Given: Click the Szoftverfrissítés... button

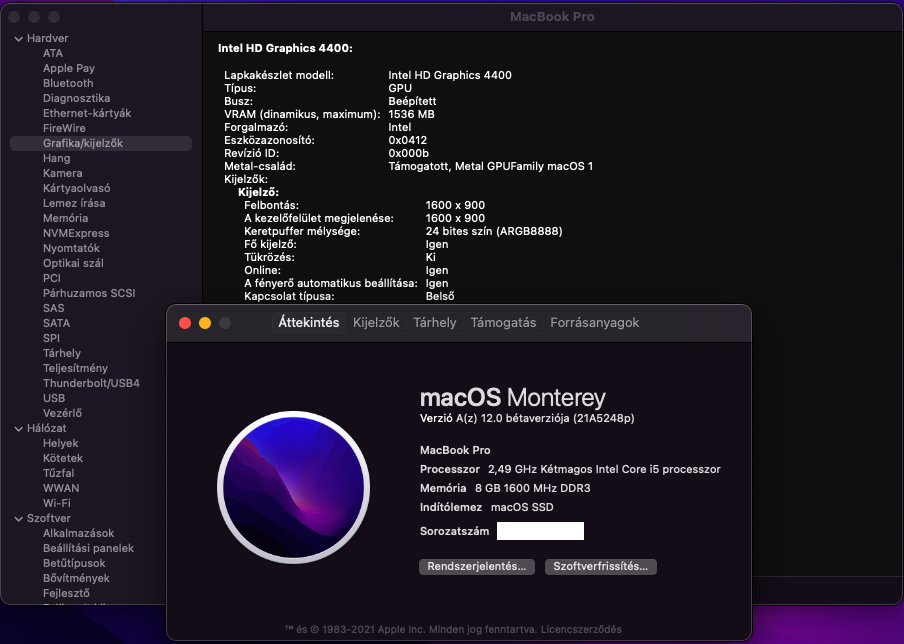Looking at the screenshot, I should coord(601,567).
